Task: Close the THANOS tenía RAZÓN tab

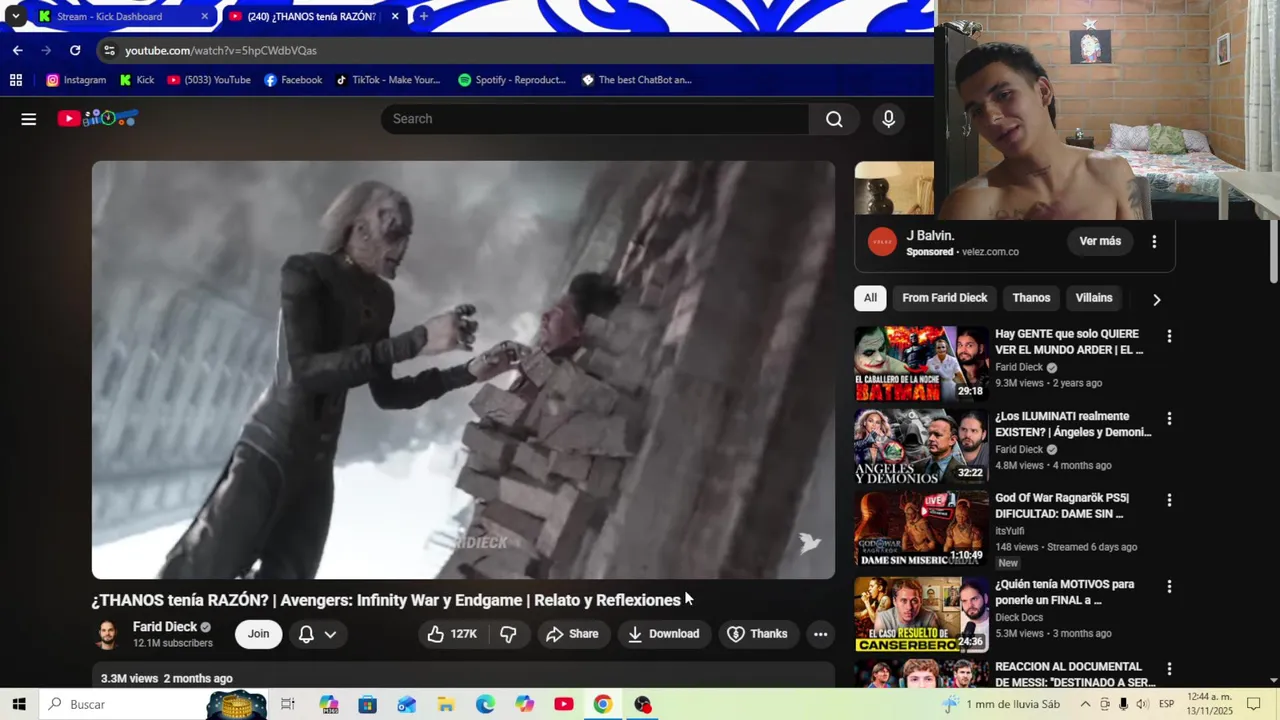Action: coord(395,16)
